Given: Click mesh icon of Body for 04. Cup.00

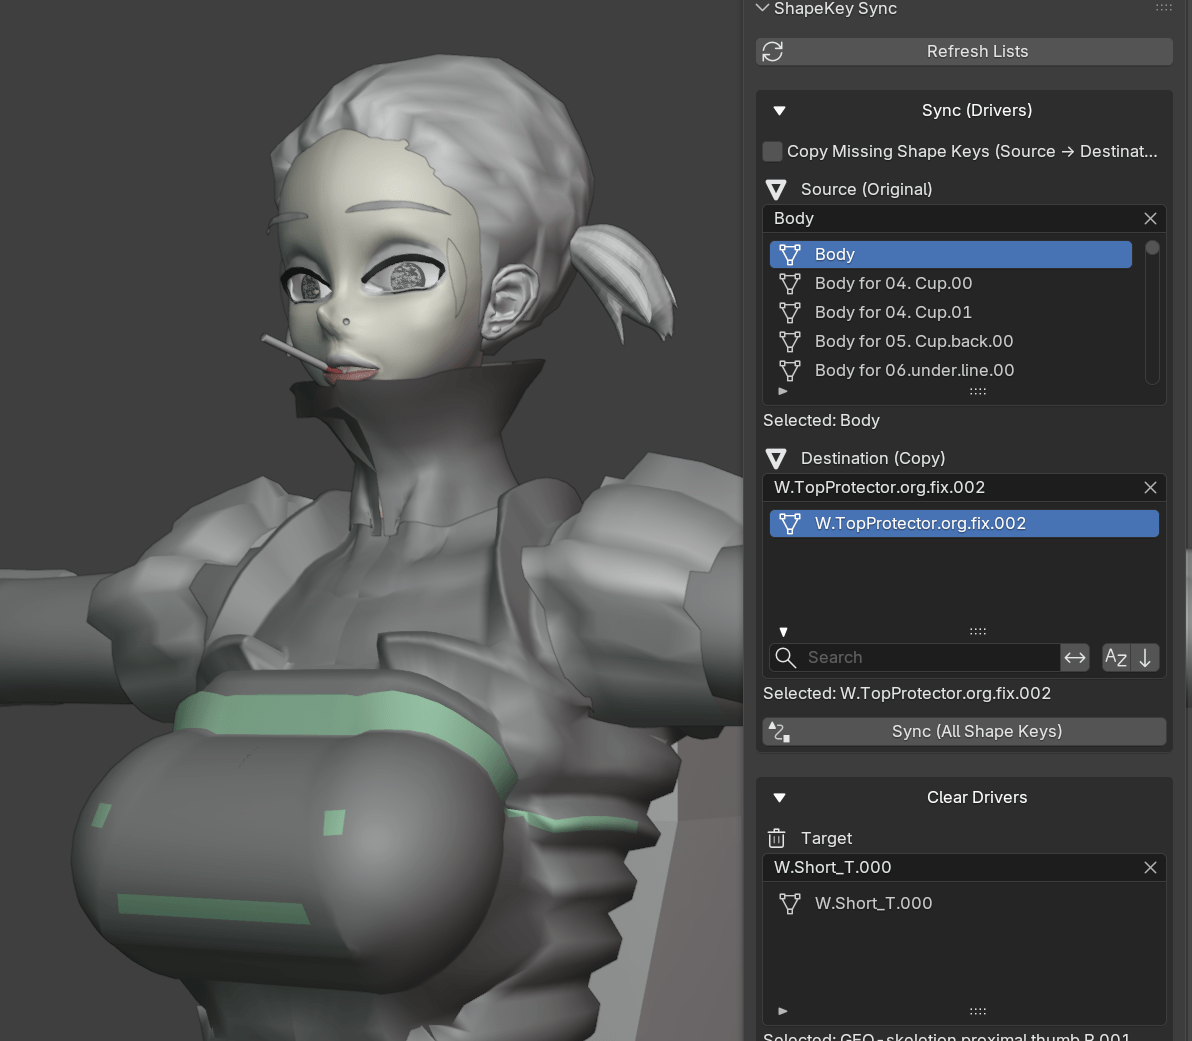Looking at the screenshot, I should [790, 283].
